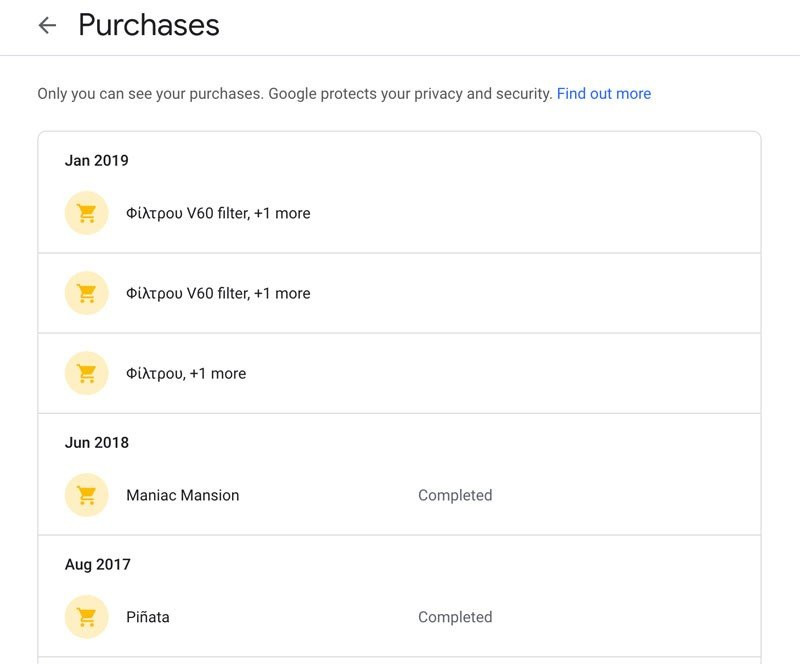Click the Jan 2019 section heading
This screenshot has height=664, width=800.
pyautogui.click(x=97, y=160)
